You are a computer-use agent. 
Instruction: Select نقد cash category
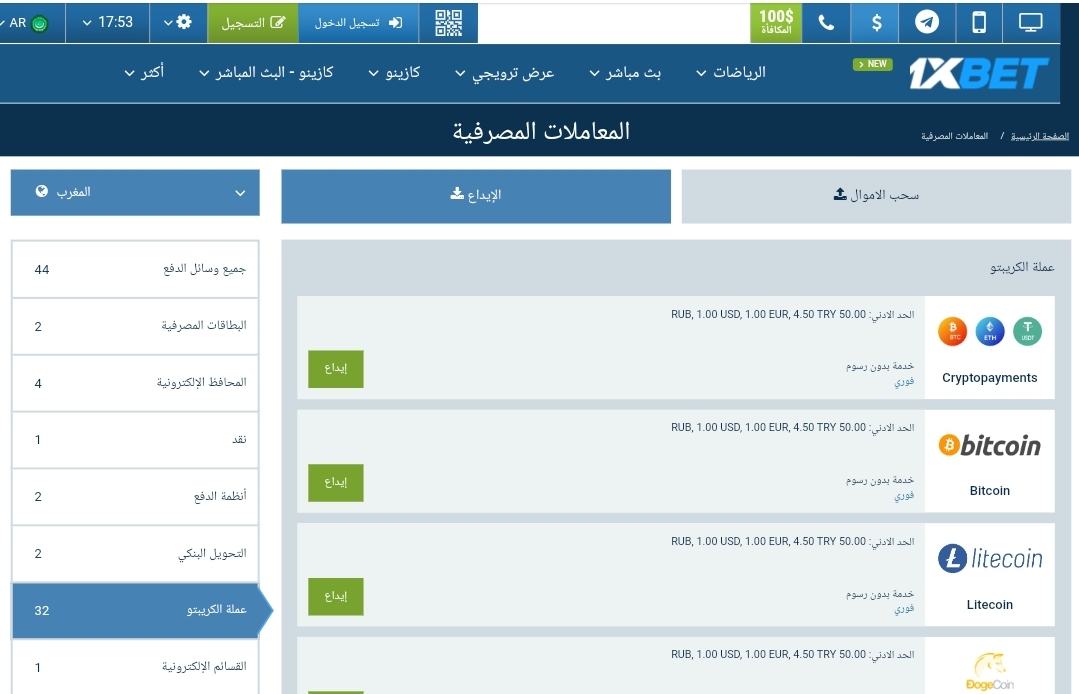point(136,440)
